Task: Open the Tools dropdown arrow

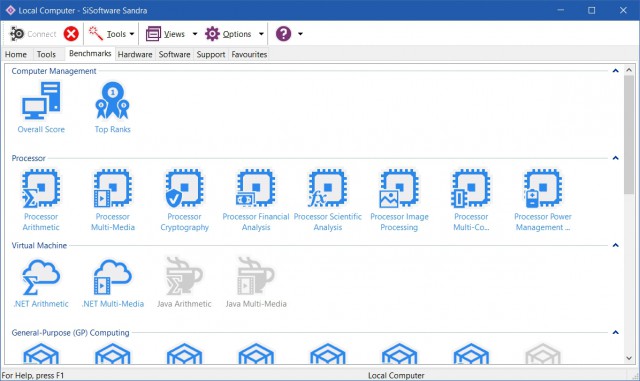Action: coord(132,34)
